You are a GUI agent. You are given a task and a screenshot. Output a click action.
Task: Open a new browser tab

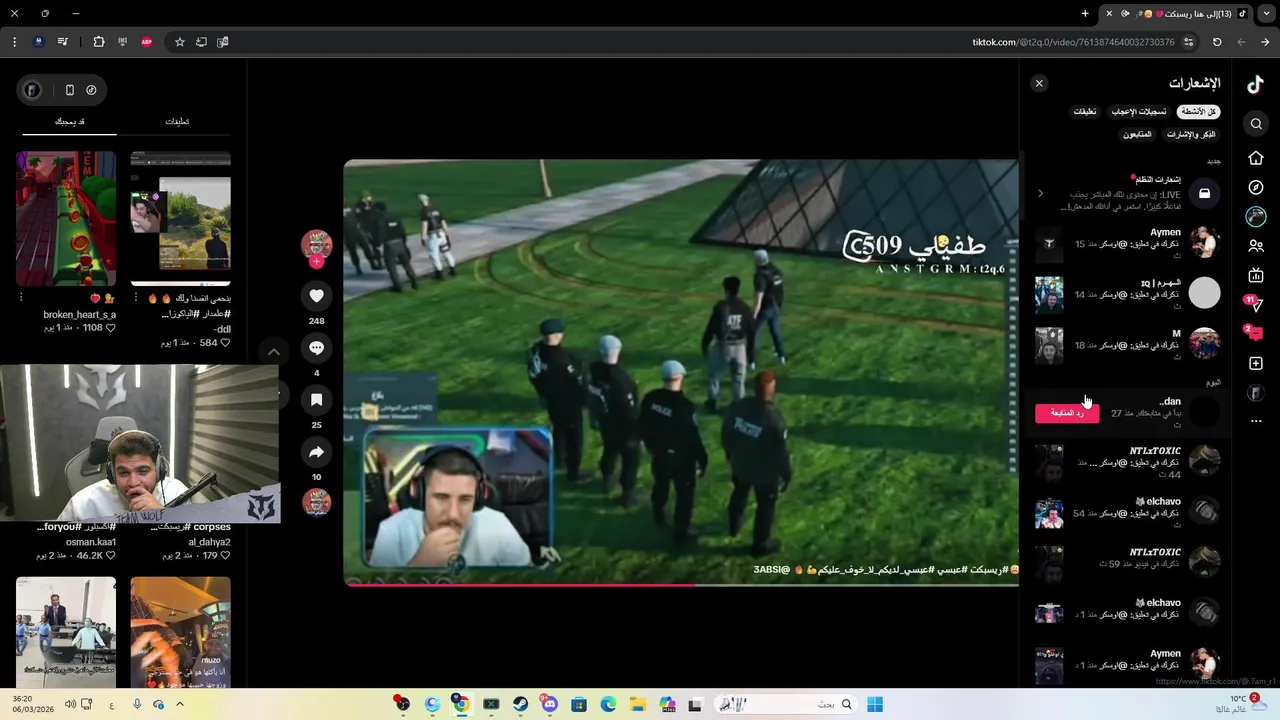(1085, 13)
